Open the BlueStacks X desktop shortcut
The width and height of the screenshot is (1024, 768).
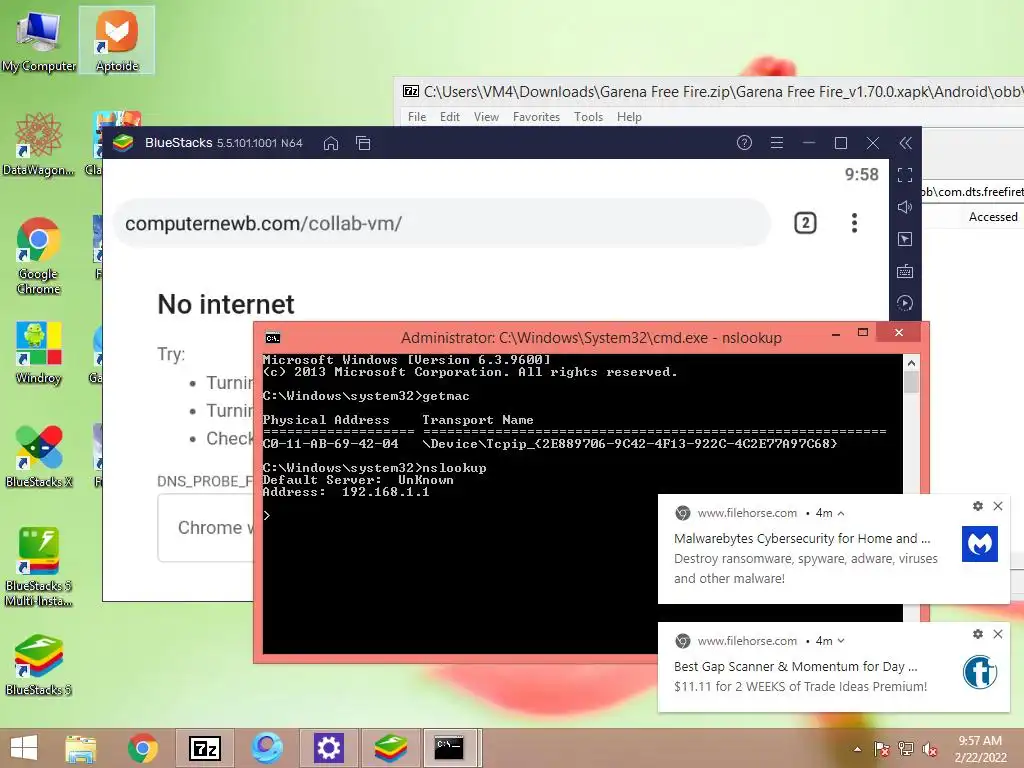tap(38, 456)
